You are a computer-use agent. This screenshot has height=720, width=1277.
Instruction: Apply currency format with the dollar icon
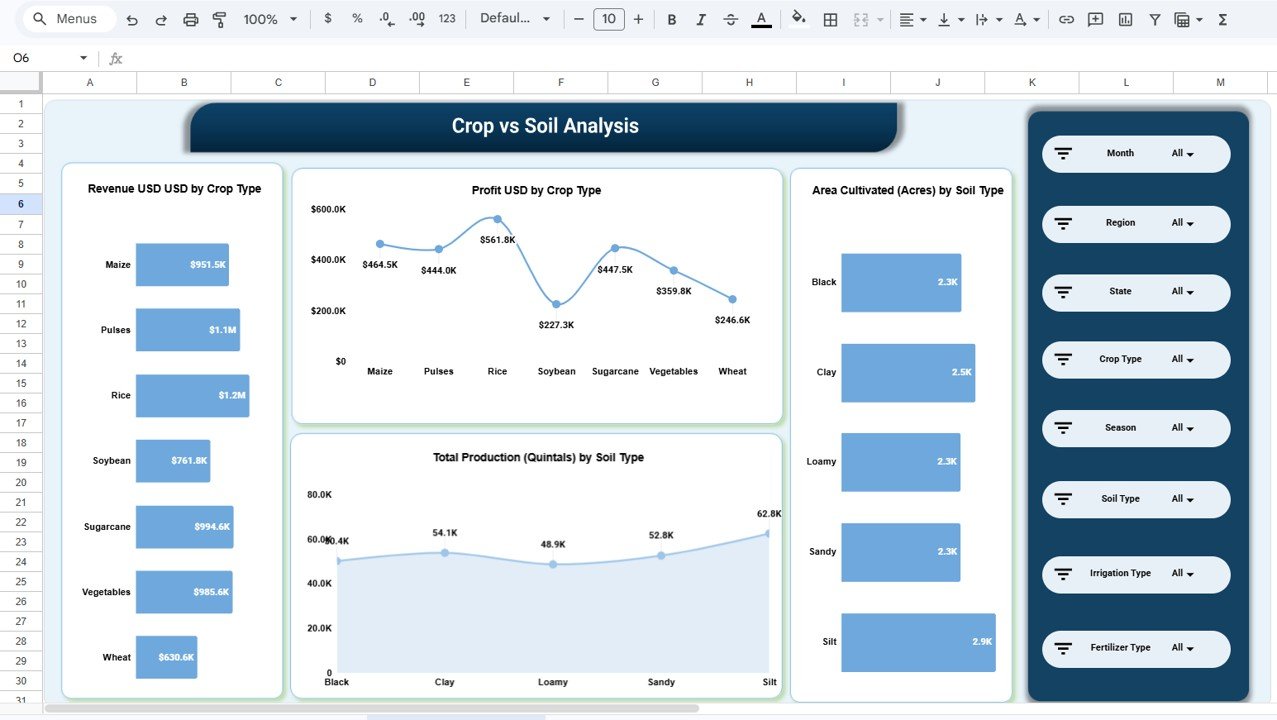tap(327, 18)
